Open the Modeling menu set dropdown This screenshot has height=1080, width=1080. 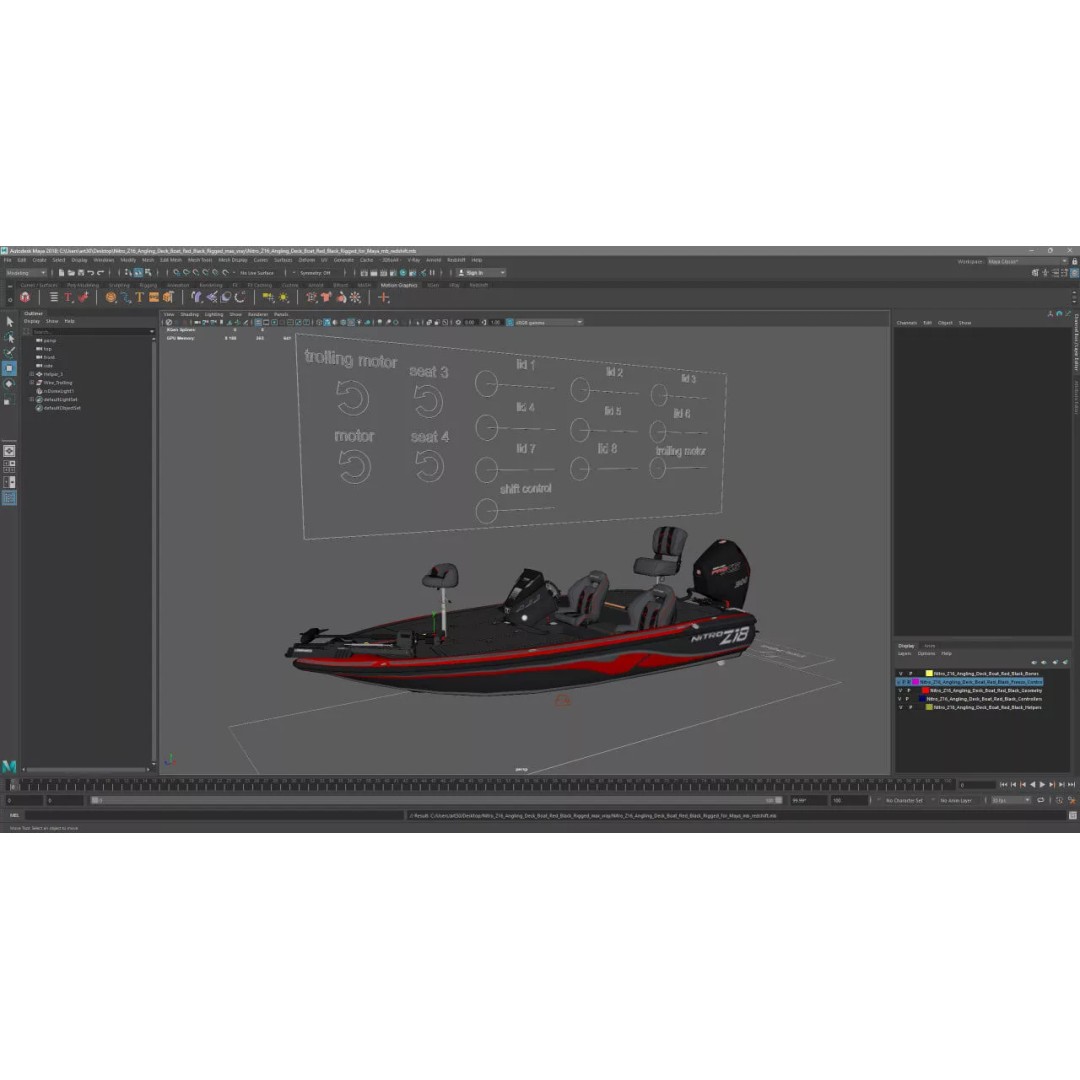pyautogui.click(x=25, y=273)
